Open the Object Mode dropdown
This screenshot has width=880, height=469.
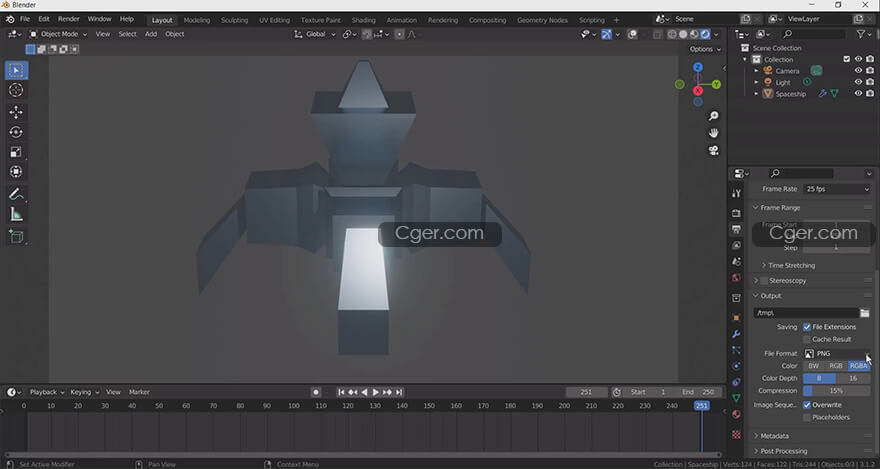click(61, 34)
